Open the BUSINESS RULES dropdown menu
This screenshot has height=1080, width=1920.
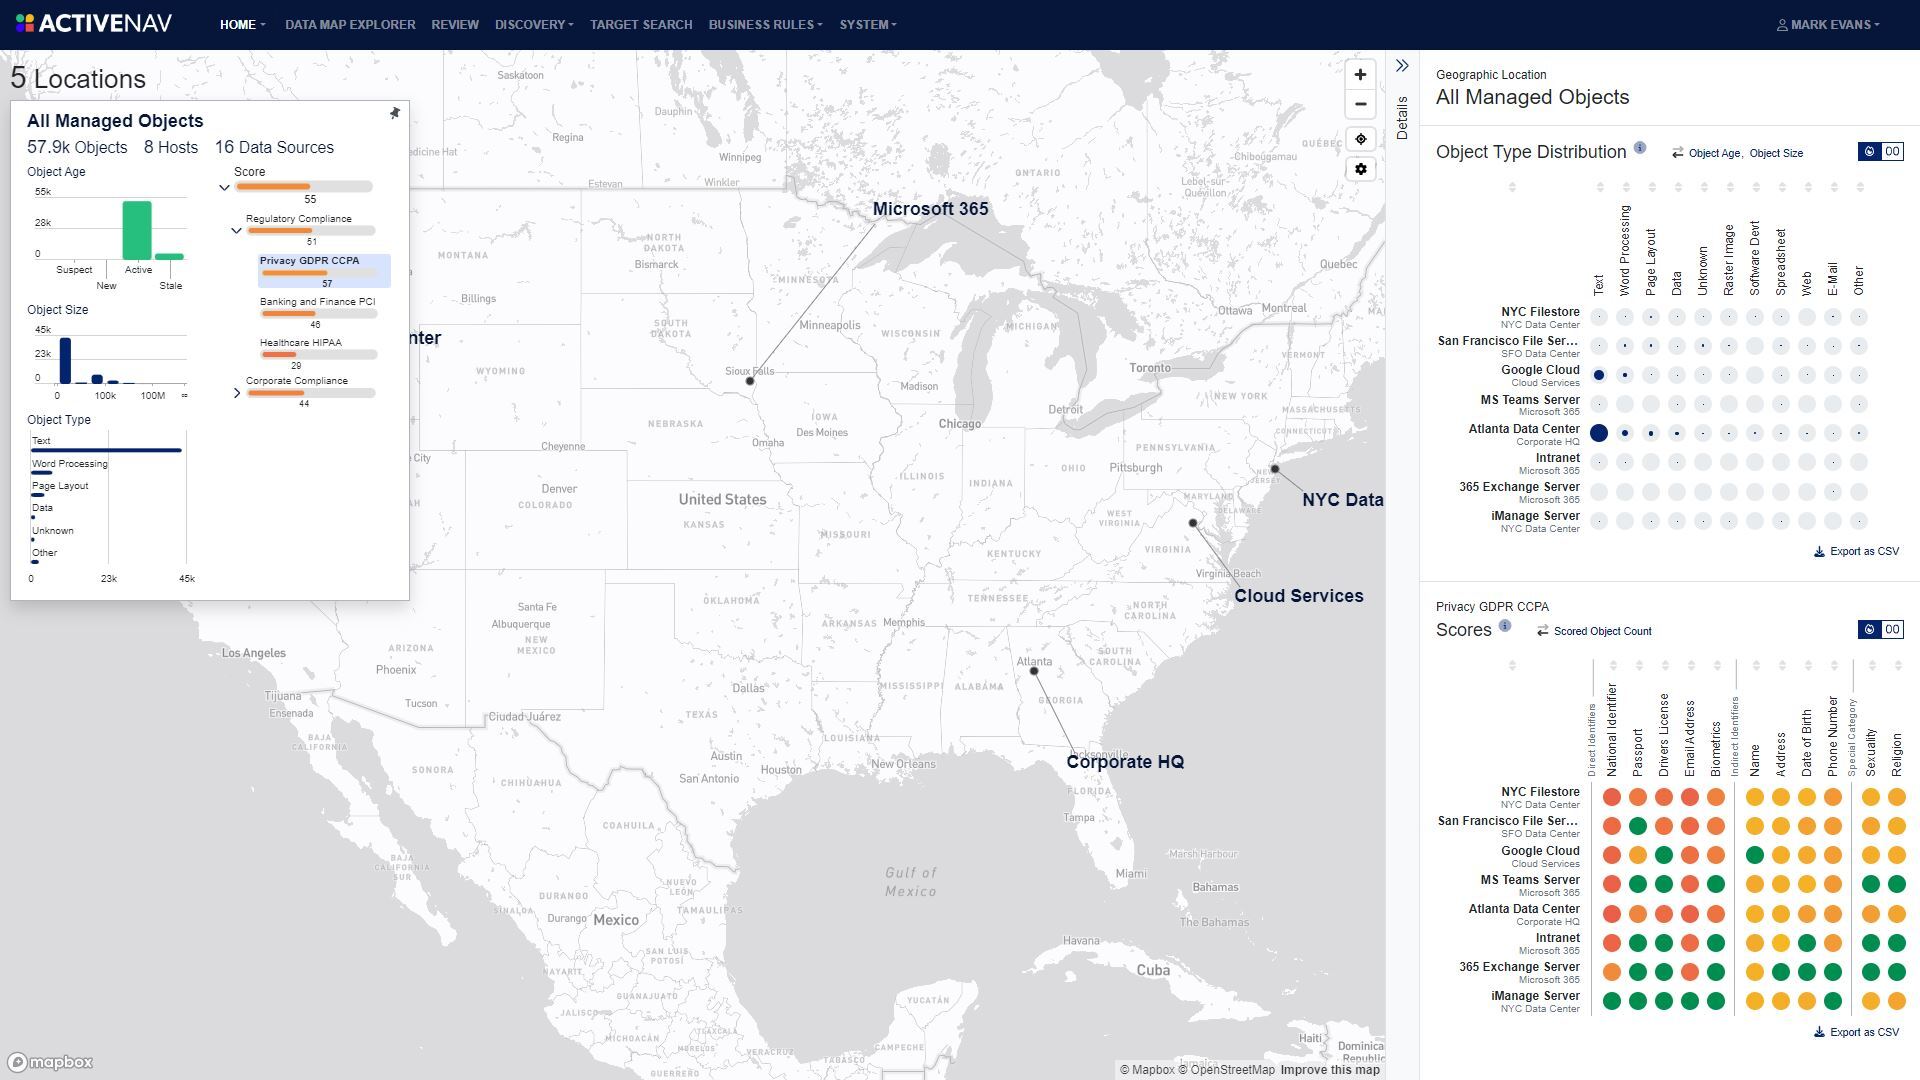point(765,24)
